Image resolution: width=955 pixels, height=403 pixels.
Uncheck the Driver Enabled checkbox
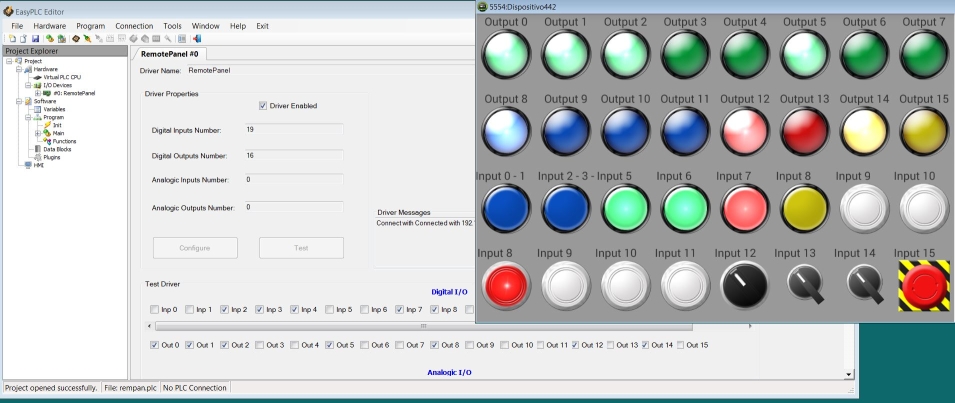(263, 105)
